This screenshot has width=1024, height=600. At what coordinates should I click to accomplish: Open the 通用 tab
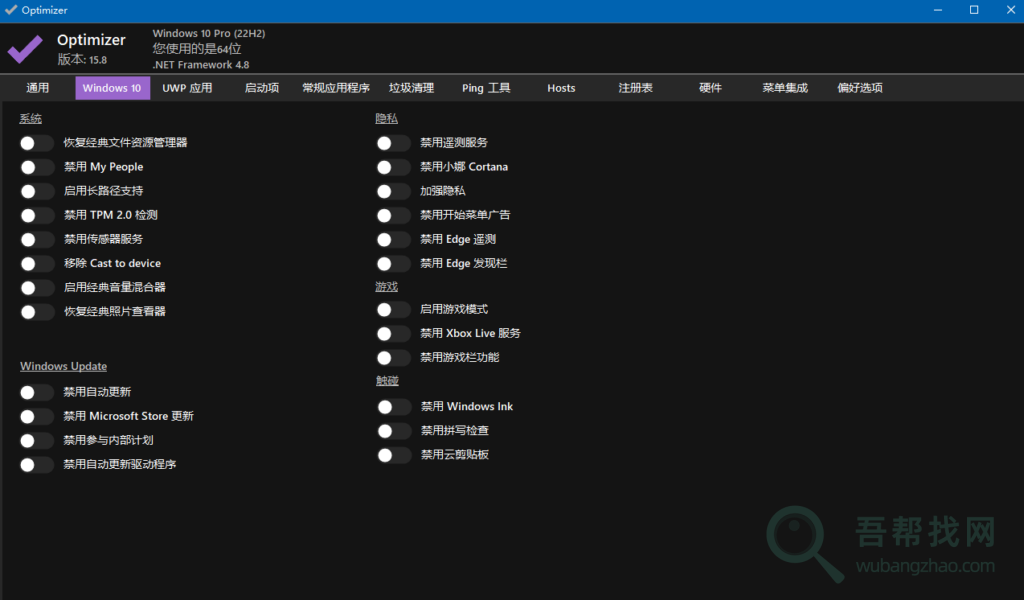point(38,88)
